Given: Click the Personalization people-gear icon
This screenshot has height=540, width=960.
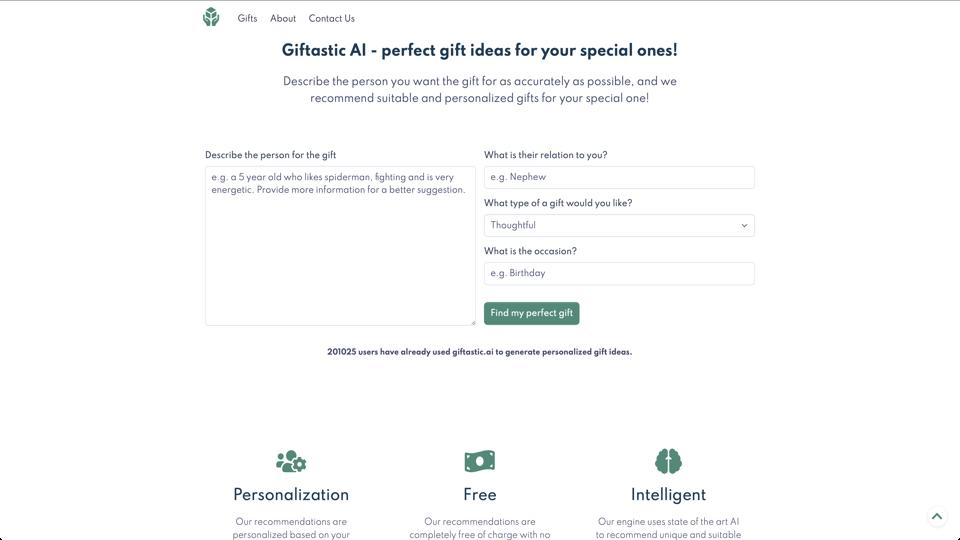Looking at the screenshot, I should (x=291, y=461).
